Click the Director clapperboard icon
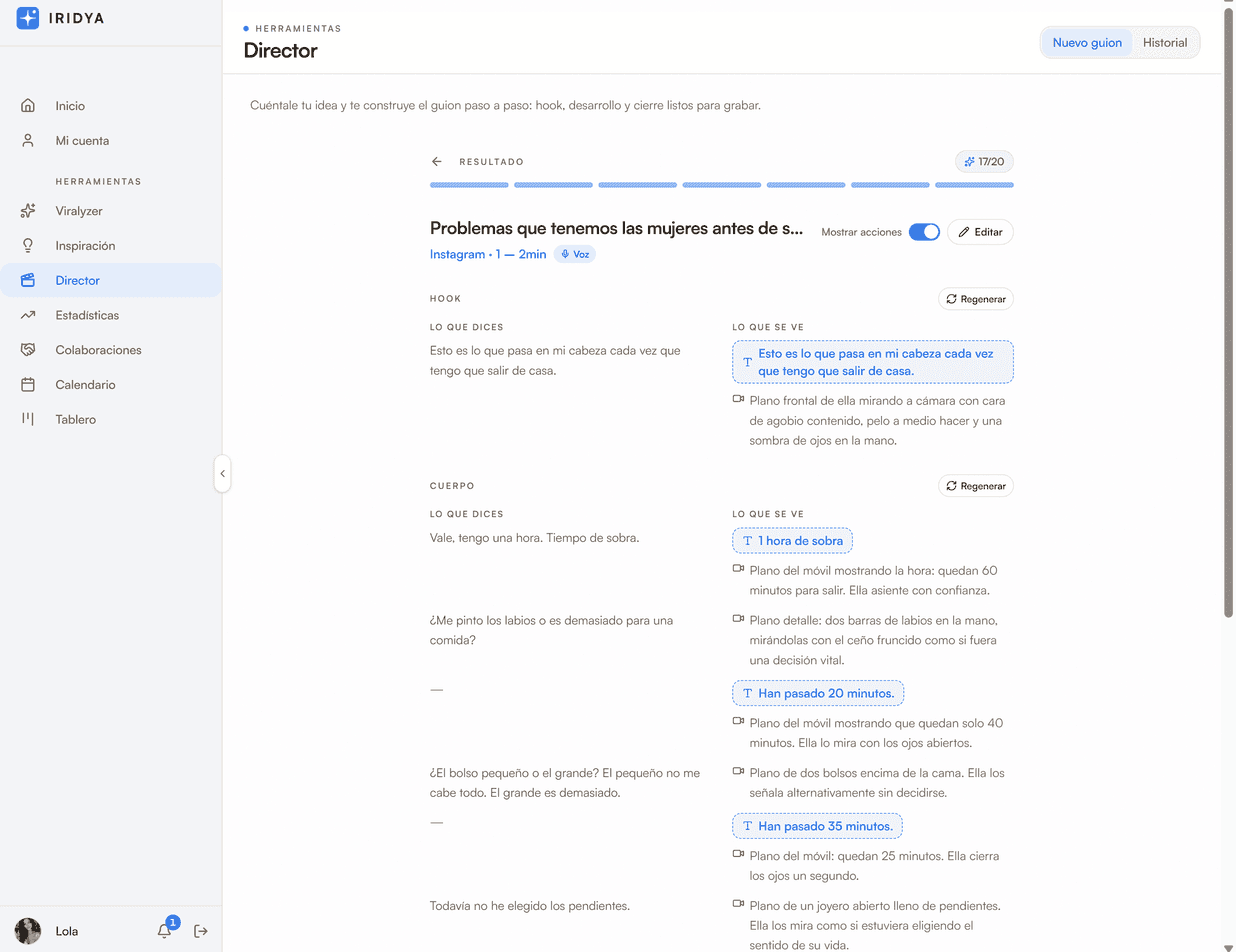 [28, 281]
